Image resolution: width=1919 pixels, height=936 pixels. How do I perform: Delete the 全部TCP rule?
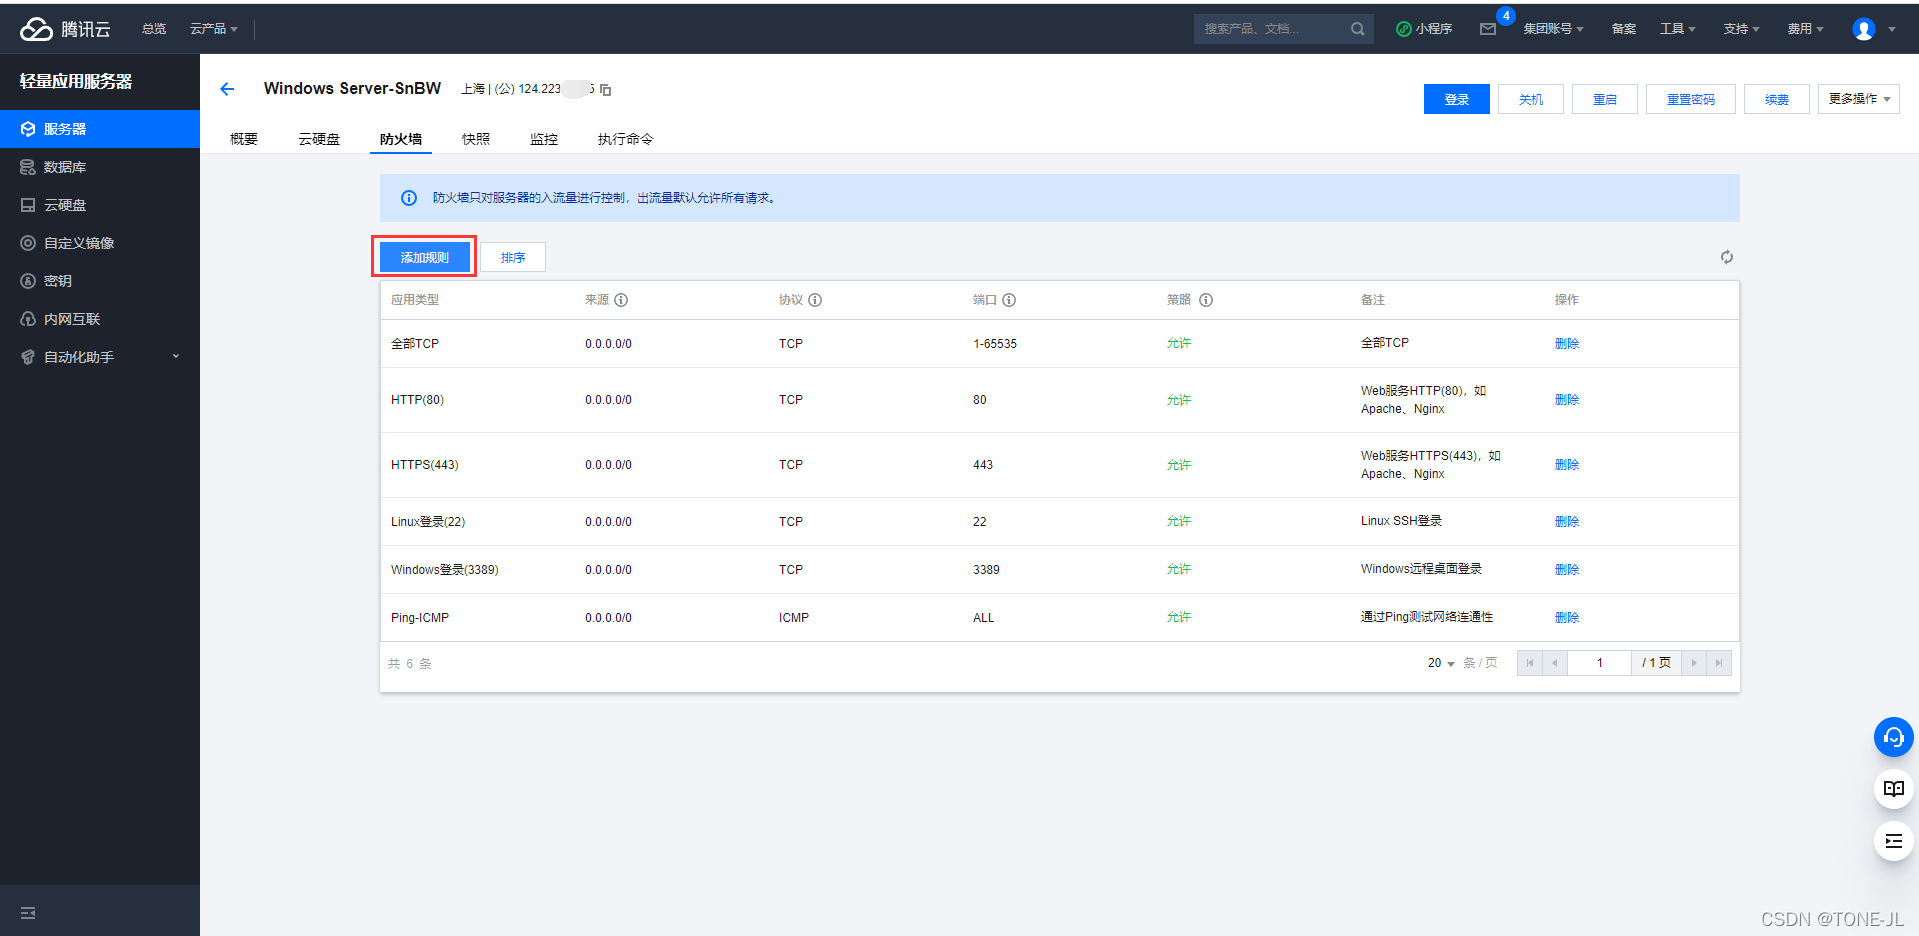coord(1567,344)
